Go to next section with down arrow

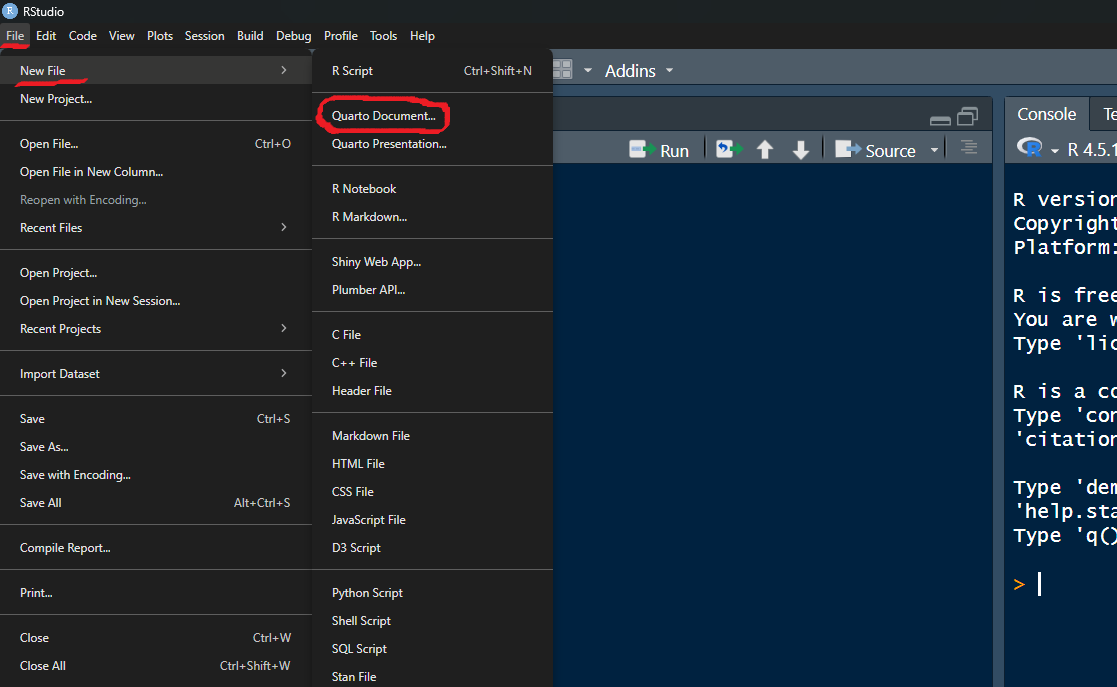click(x=800, y=150)
